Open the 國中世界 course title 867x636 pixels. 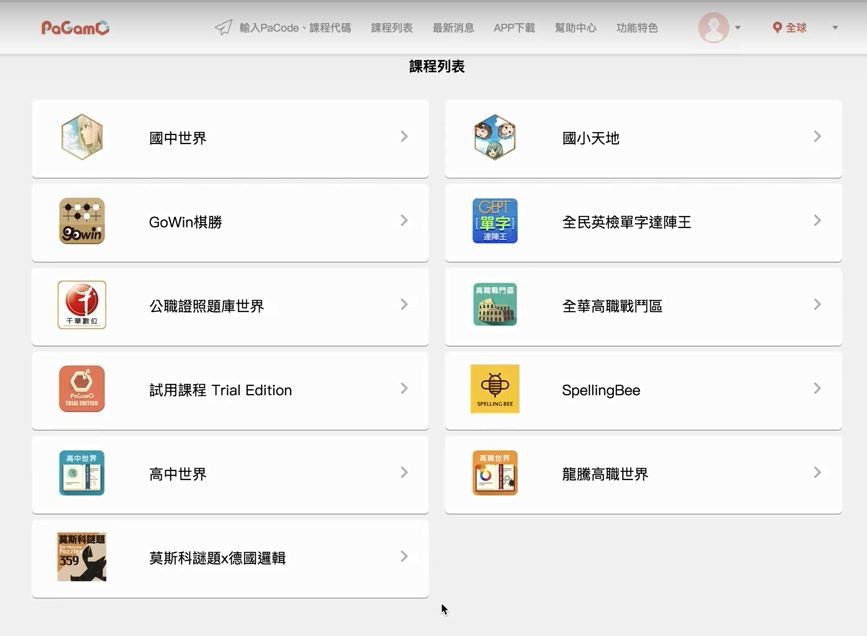[x=177, y=138]
